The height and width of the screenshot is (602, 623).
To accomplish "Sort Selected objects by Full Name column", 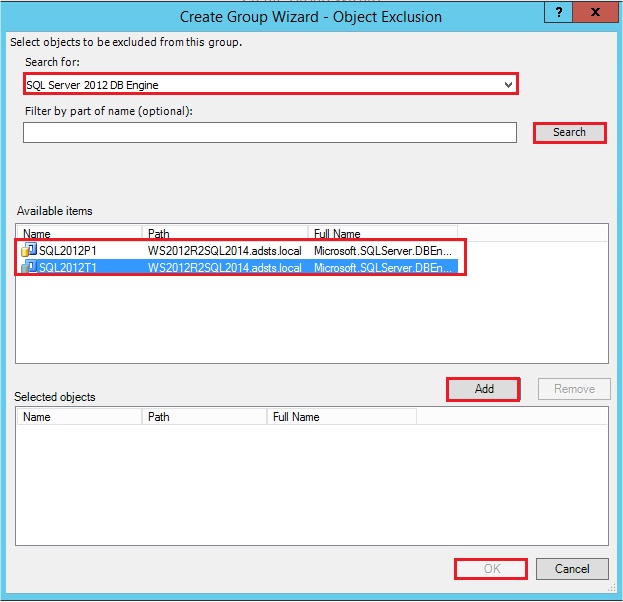I will click(342, 417).
